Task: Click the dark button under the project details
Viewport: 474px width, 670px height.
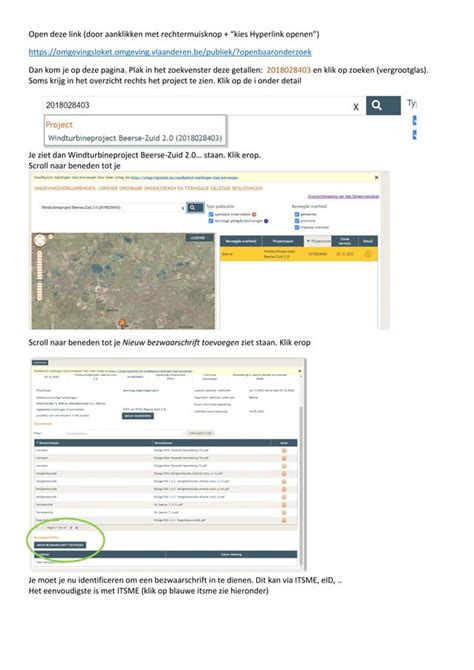Action: (x=138, y=416)
